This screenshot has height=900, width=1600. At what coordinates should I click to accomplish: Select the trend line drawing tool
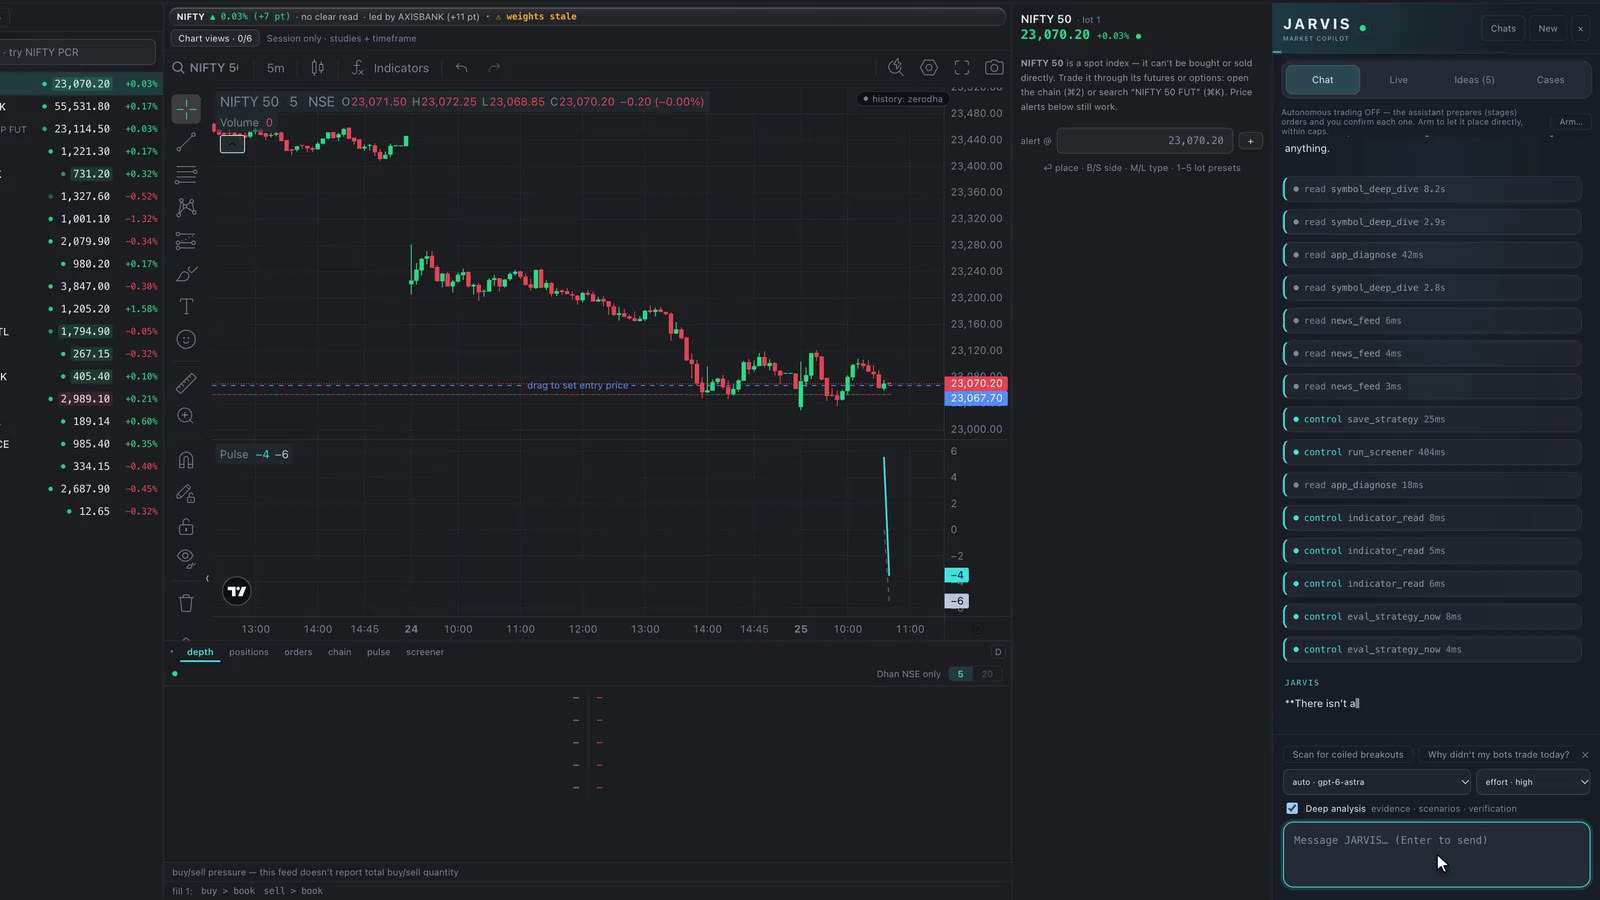pyautogui.click(x=186, y=143)
